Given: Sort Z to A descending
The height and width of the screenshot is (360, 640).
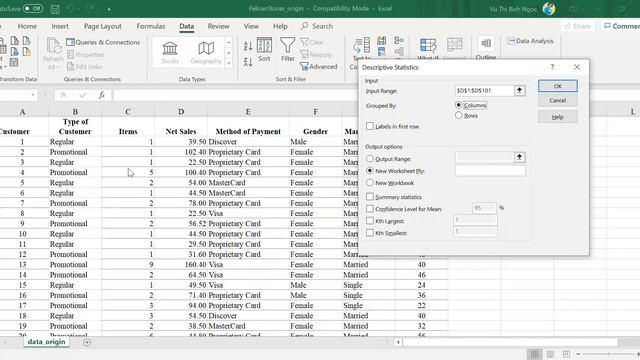Looking at the screenshot, I should 248,62.
